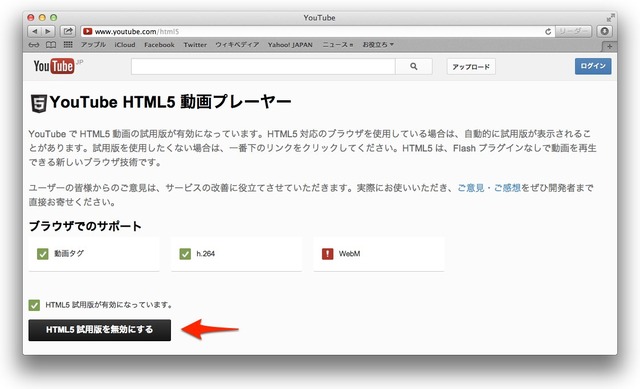
Task: Open the Top Sites grid icon
Action: [68, 44]
